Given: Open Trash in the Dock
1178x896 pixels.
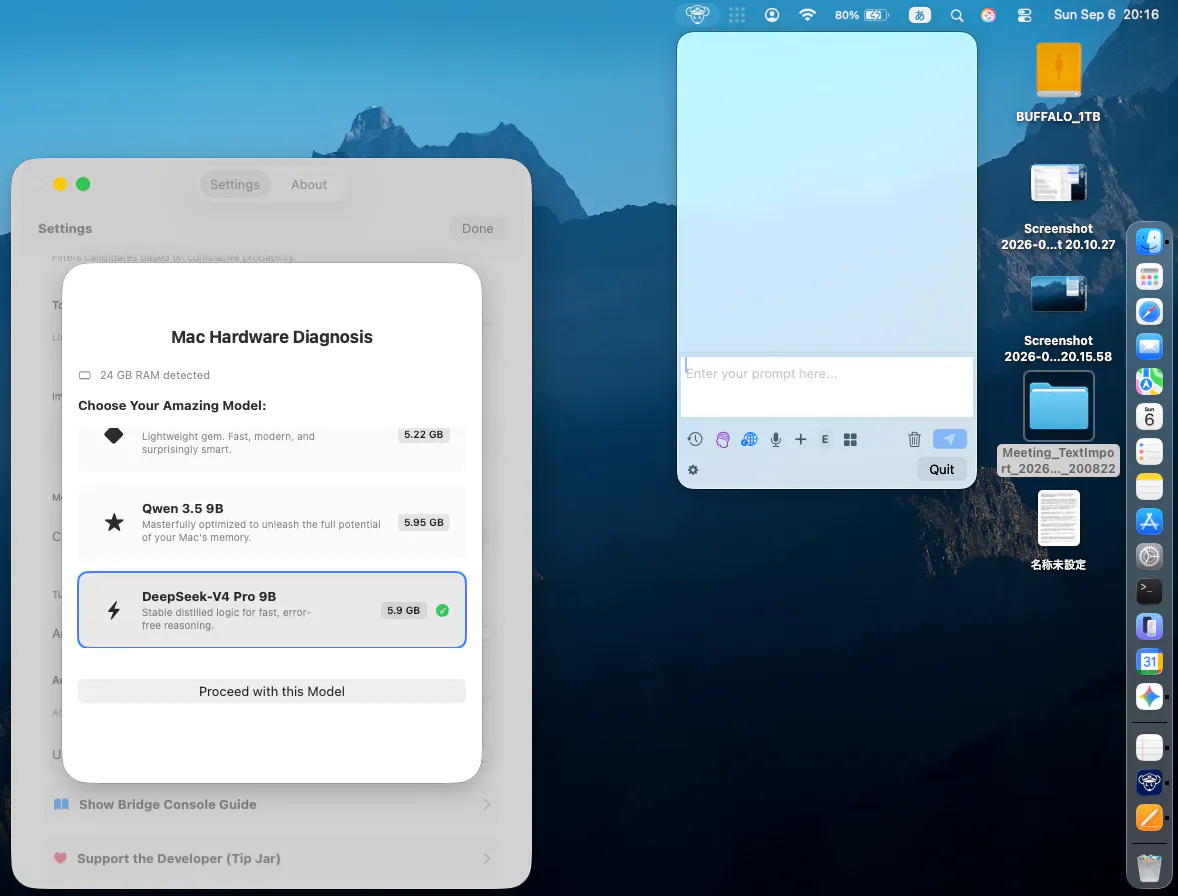Looking at the screenshot, I should (x=1149, y=867).
